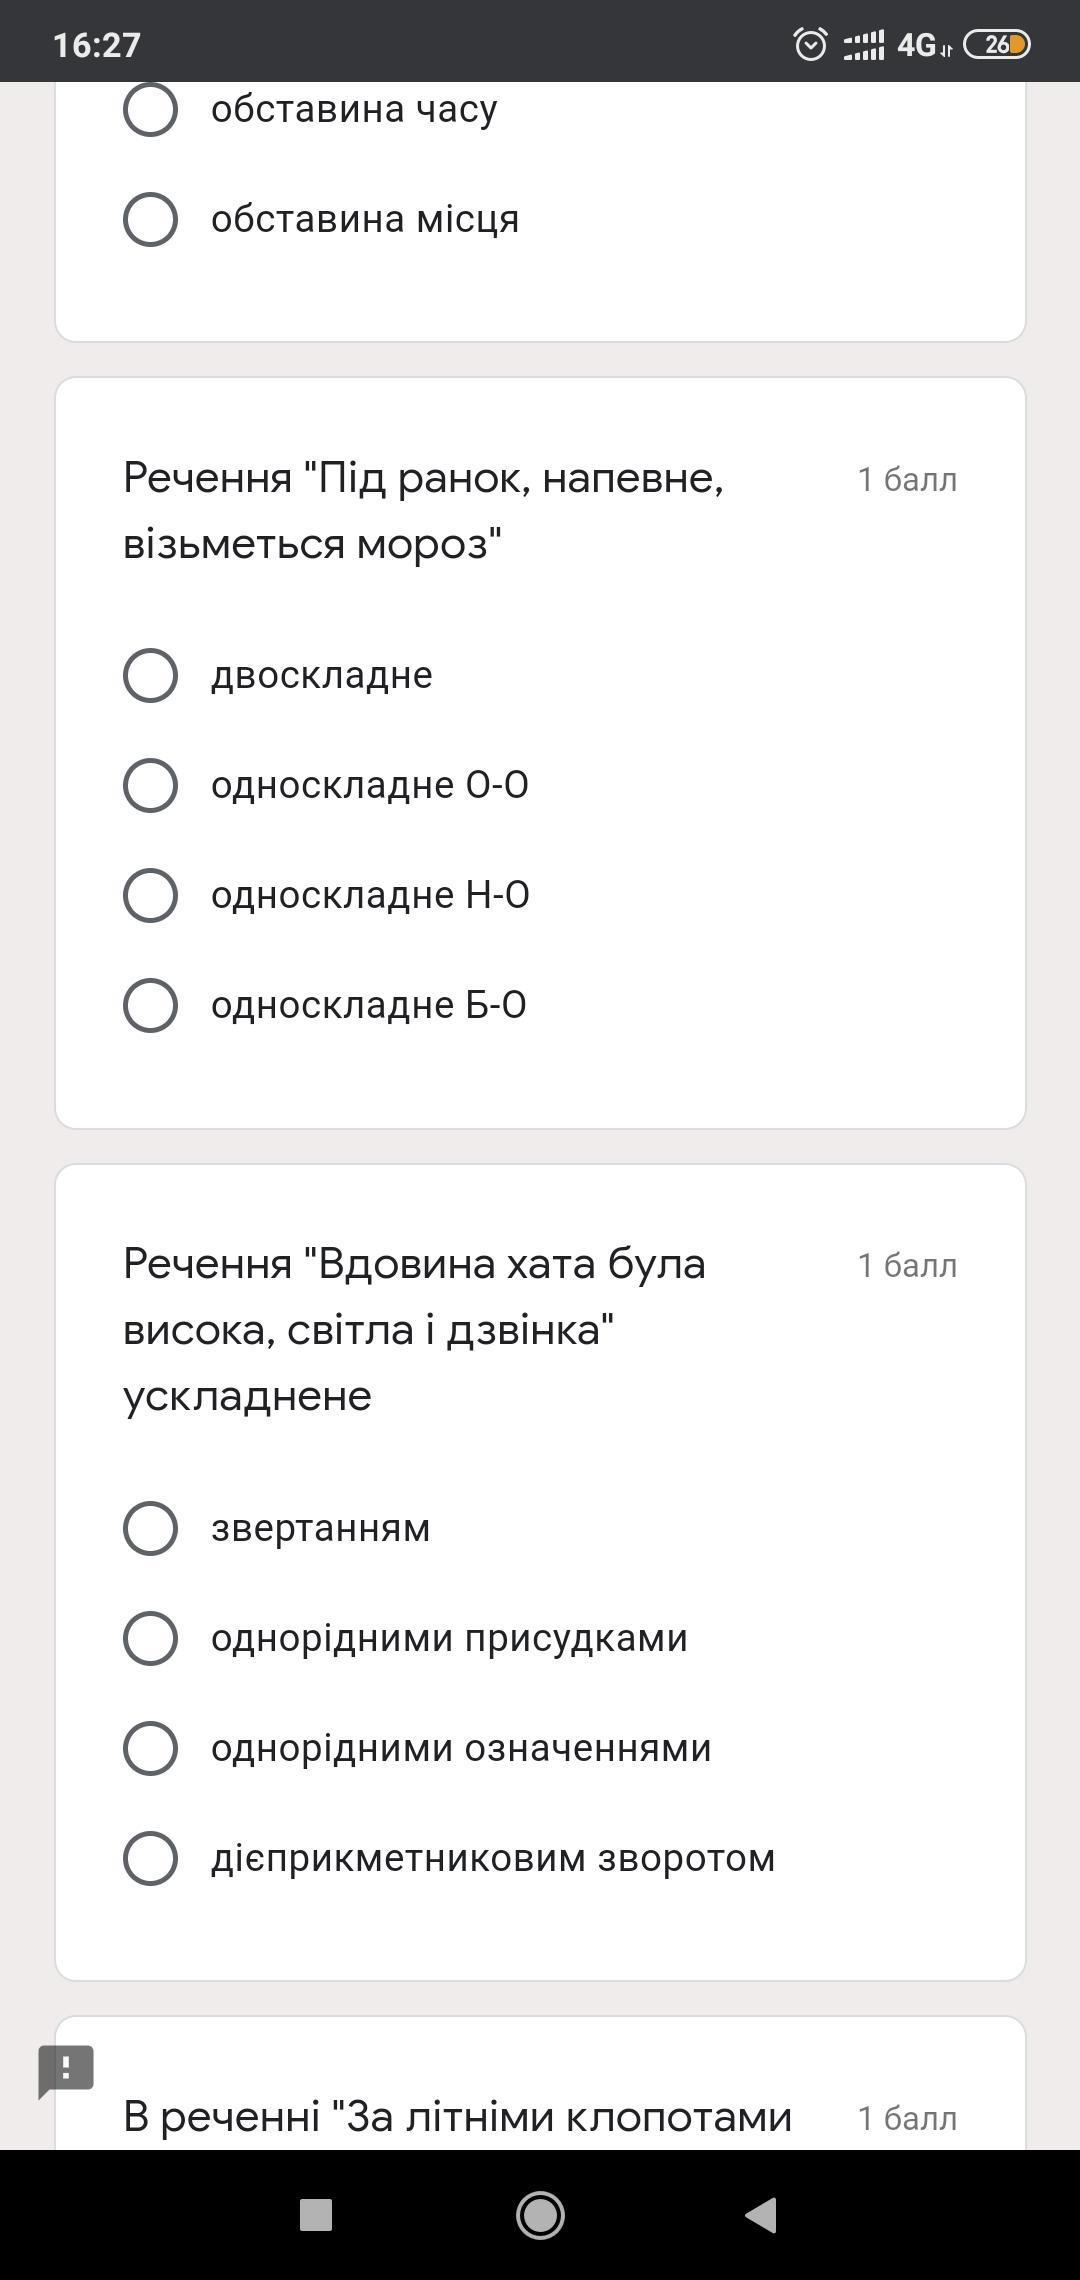Image resolution: width=1080 pixels, height=2280 pixels.
Task: Tap the 'Вдовина хата була' question text
Action: click(x=414, y=1330)
